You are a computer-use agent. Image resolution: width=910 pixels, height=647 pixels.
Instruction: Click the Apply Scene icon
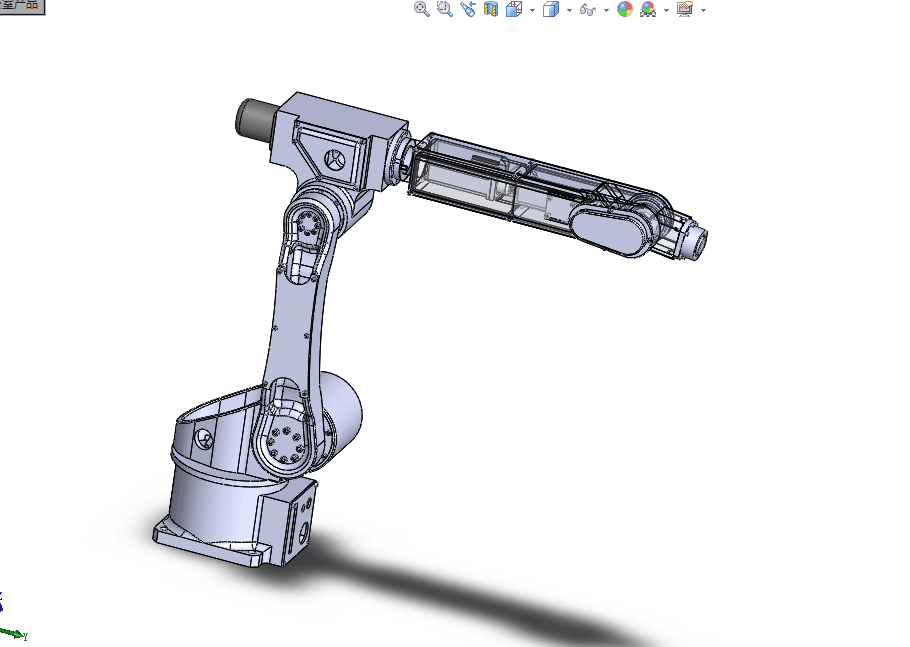coord(648,9)
